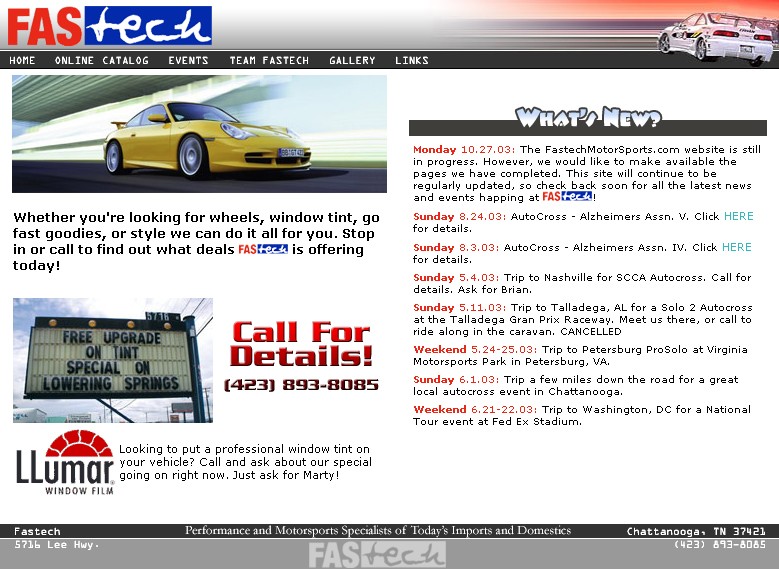Click the Fastech logo in the header
This screenshot has width=779, height=569.
(110, 26)
